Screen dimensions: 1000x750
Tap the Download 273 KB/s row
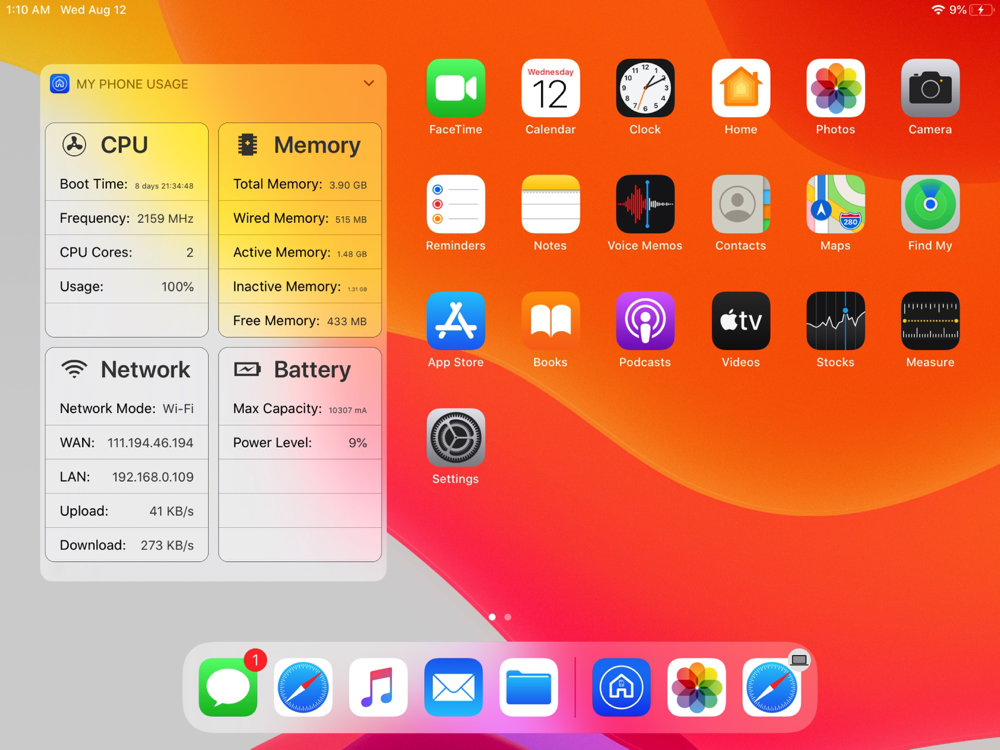[127, 545]
